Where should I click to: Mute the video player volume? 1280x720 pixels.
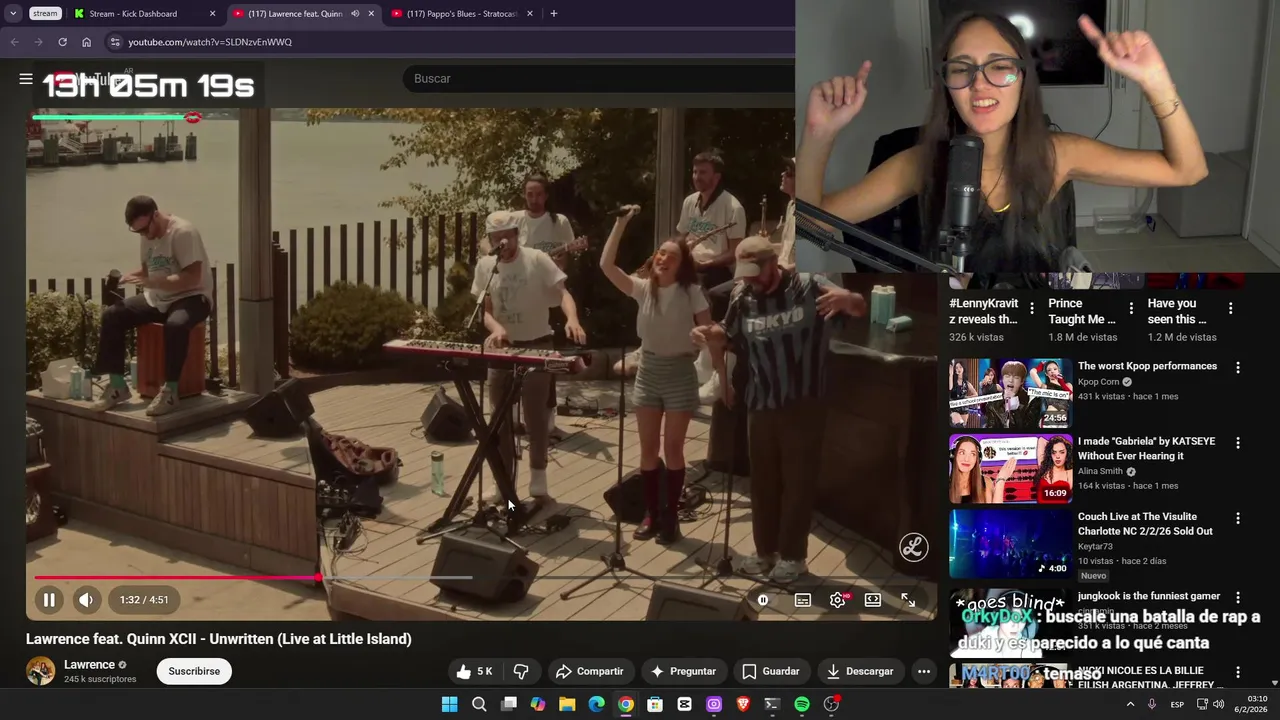pyautogui.click(x=86, y=600)
